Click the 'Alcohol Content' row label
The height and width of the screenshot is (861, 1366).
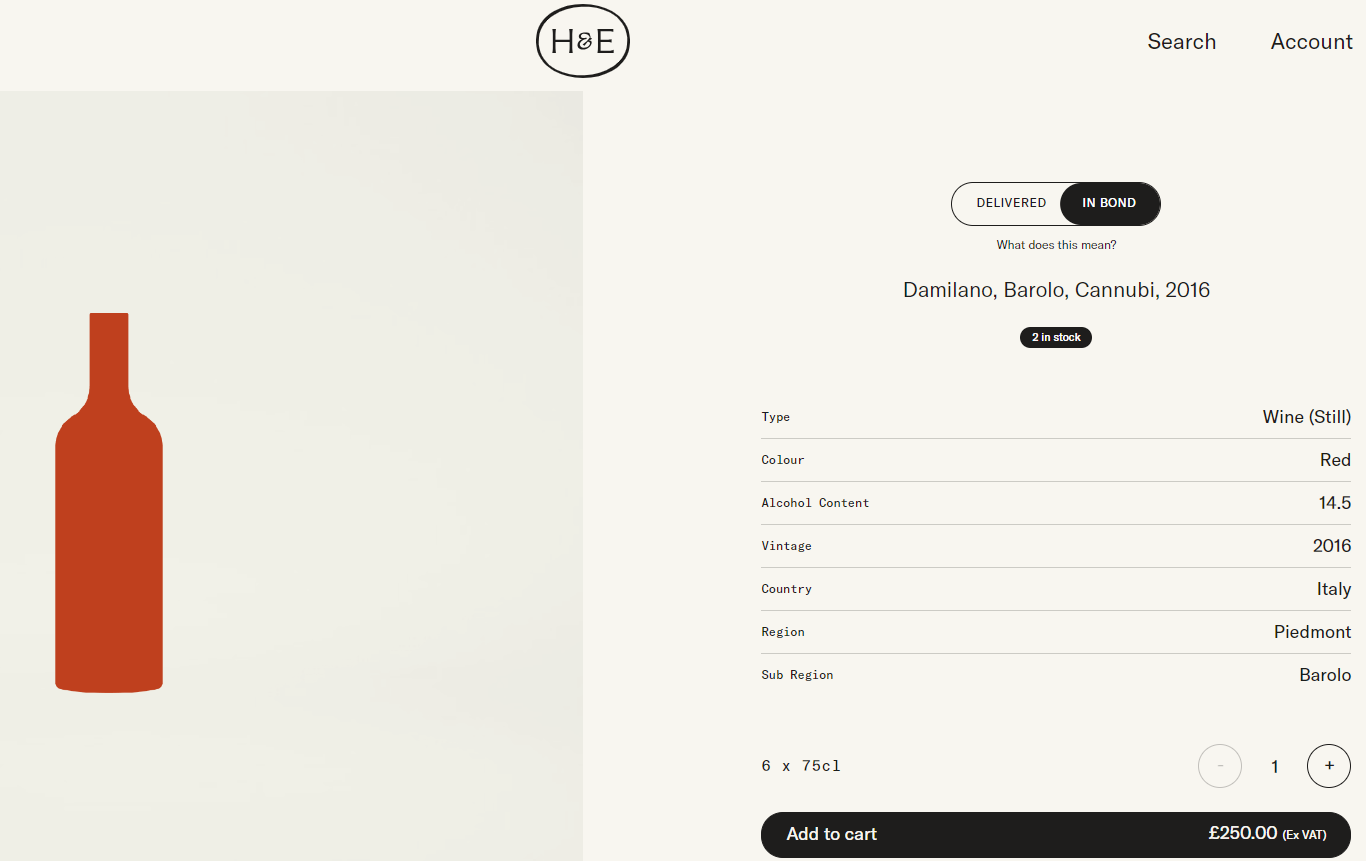point(815,503)
